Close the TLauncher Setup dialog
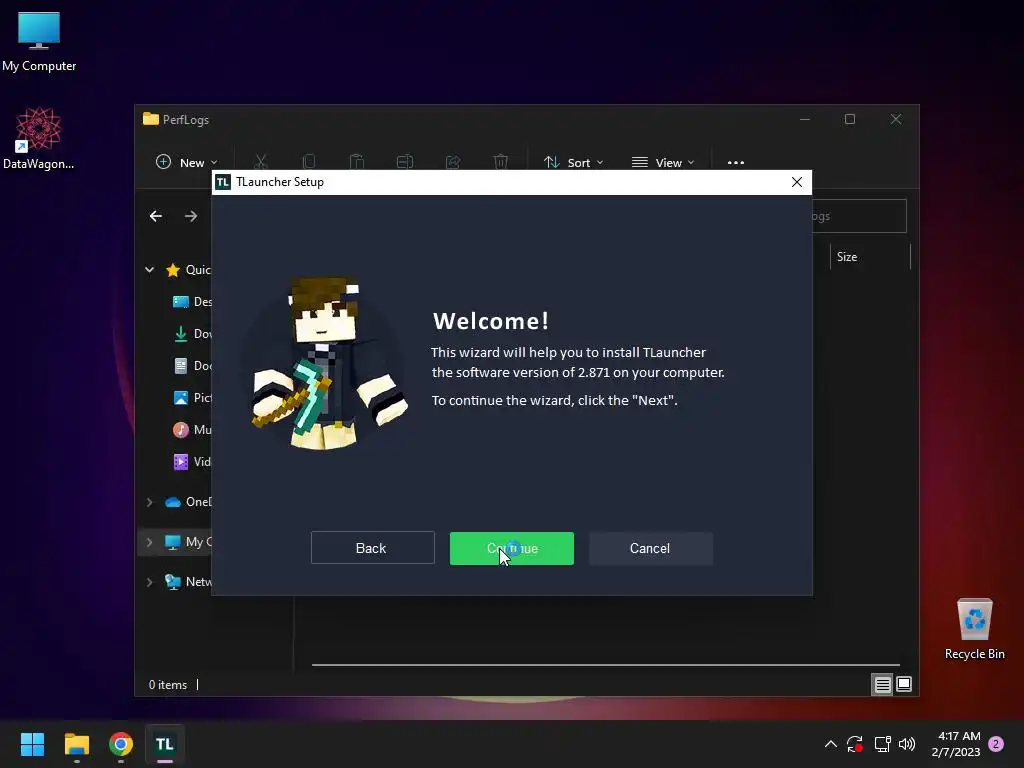Screen dimensions: 1024x768 [x=797, y=182]
